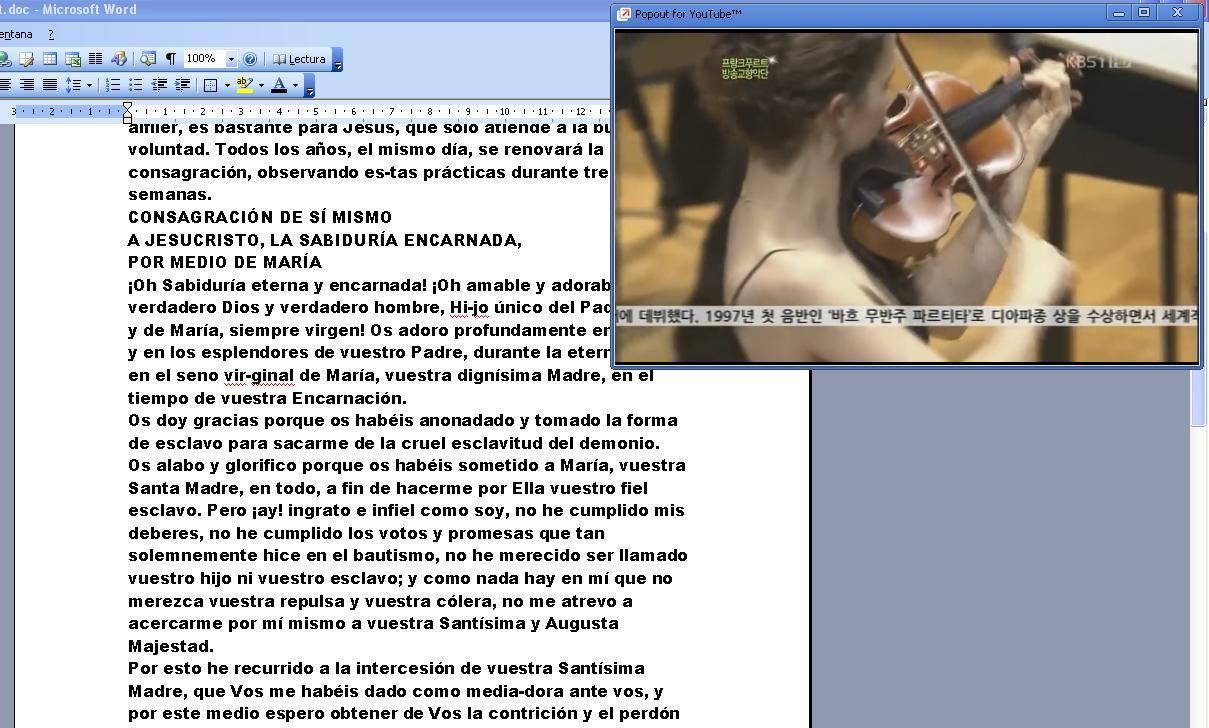Image resolution: width=1209 pixels, height=728 pixels.
Task: Toggle justified text alignment
Action: pyautogui.click(x=49, y=85)
